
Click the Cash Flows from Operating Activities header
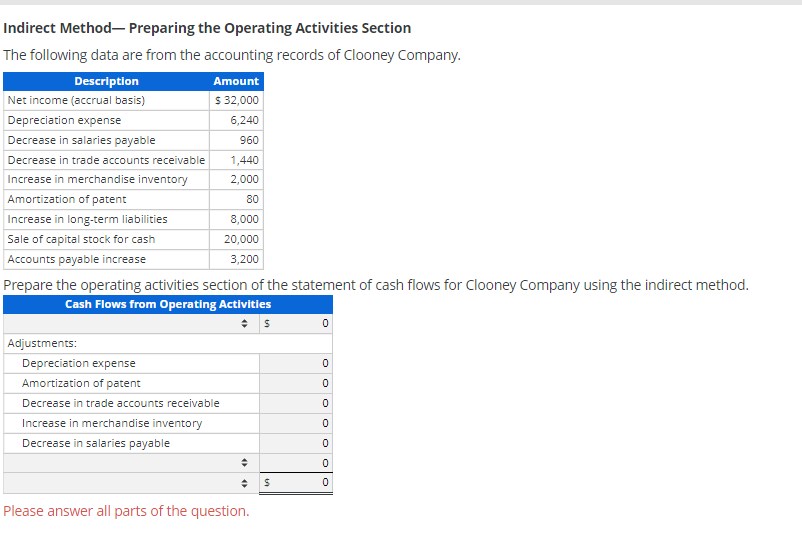tap(168, 304)
